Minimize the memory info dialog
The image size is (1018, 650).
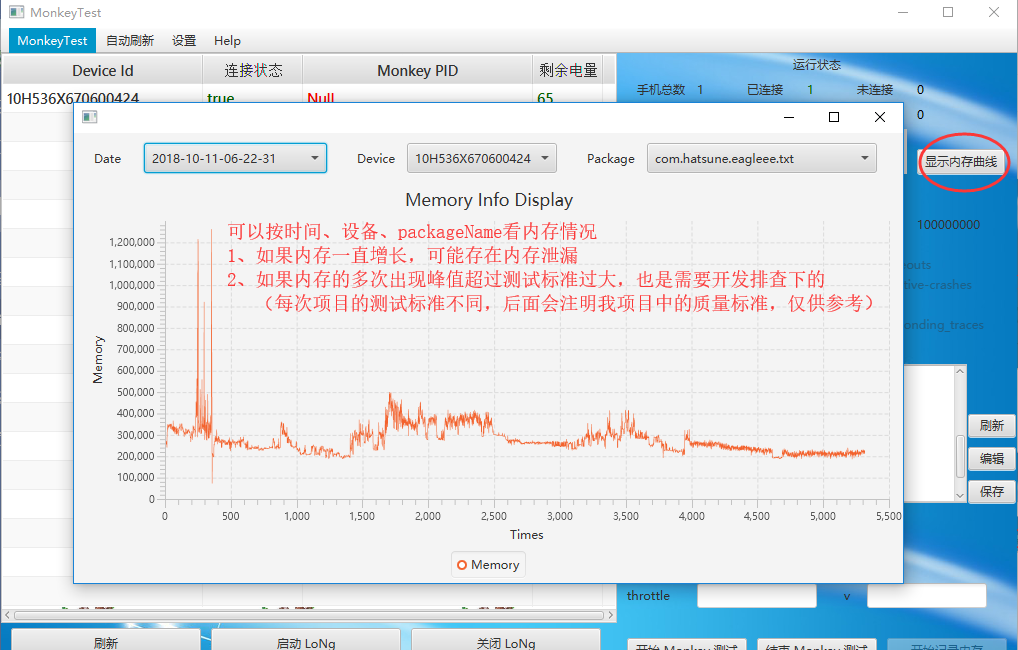789,117
